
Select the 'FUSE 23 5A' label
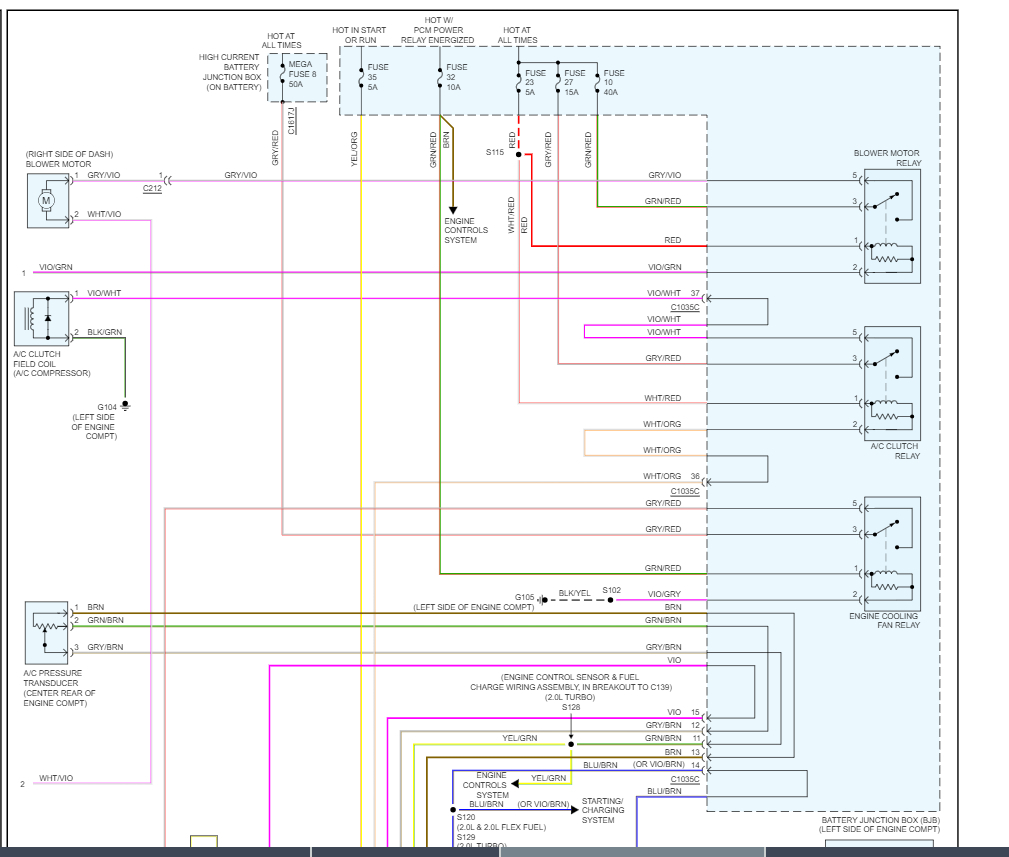(x=535, y=82)
